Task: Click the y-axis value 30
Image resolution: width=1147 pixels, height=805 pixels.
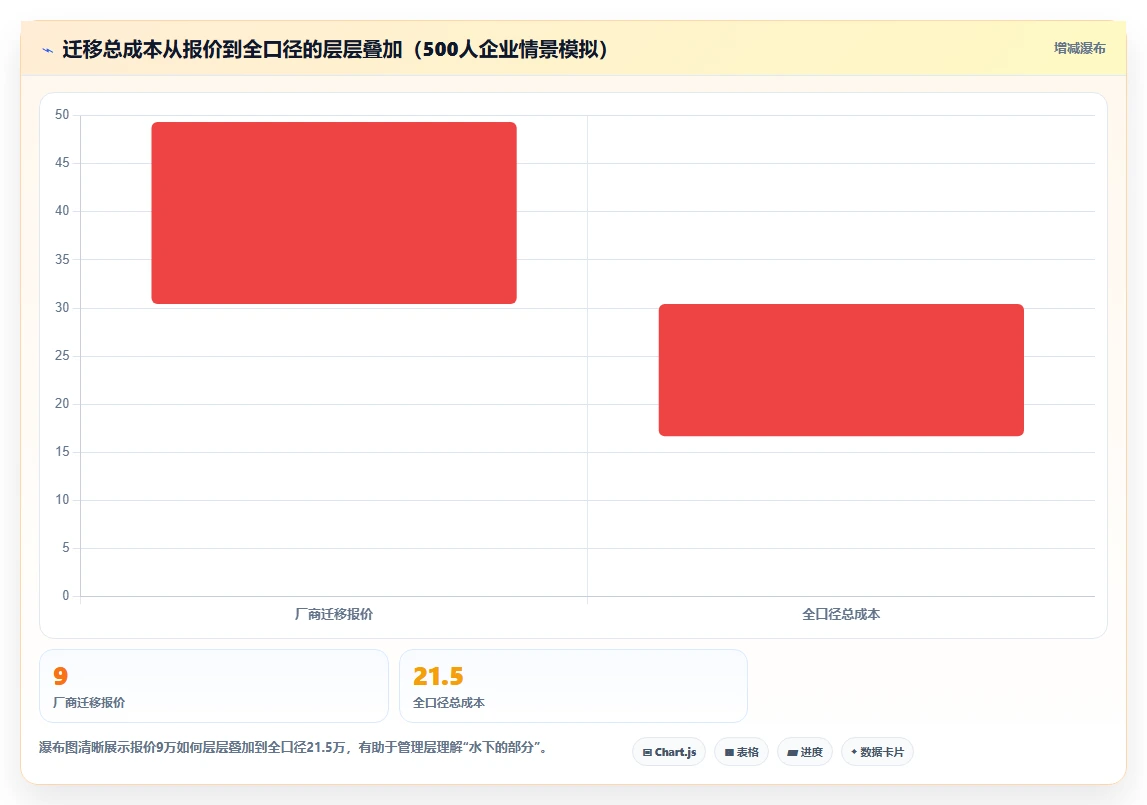Action: pyautogui.click(x=62, y=307)
